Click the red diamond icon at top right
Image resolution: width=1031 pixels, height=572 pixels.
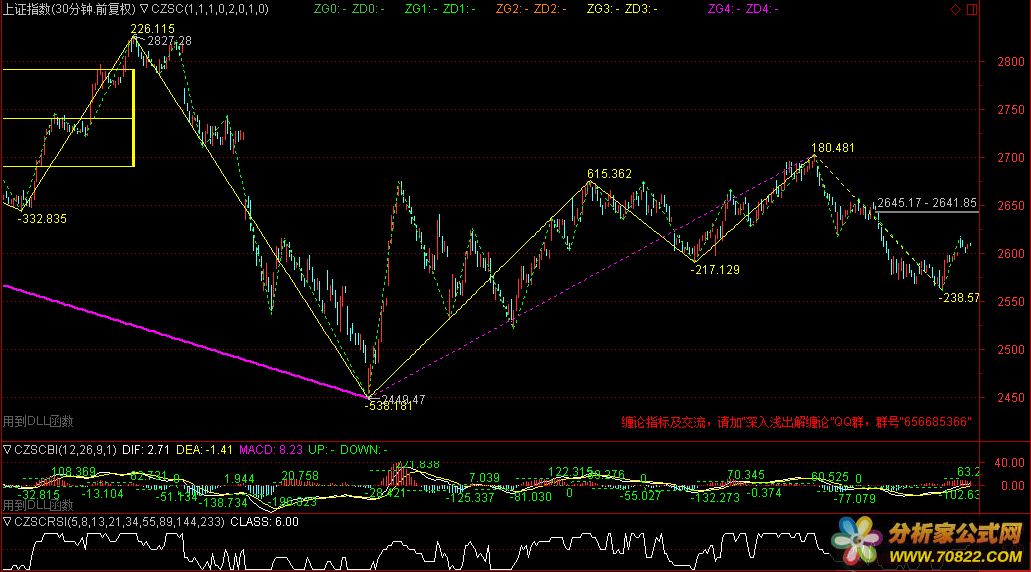956,9
